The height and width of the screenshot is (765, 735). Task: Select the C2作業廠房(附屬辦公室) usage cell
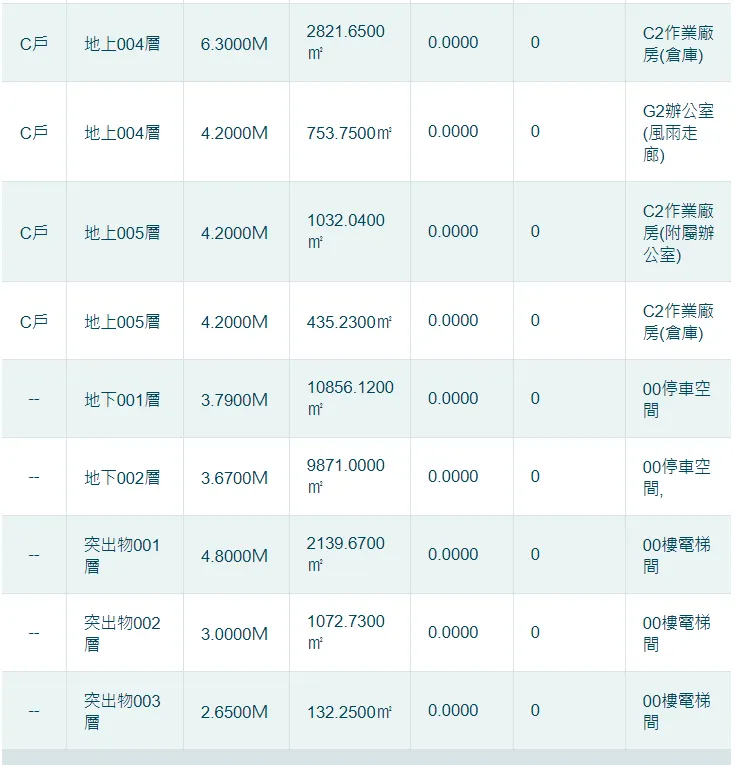[x=678, y=232]
